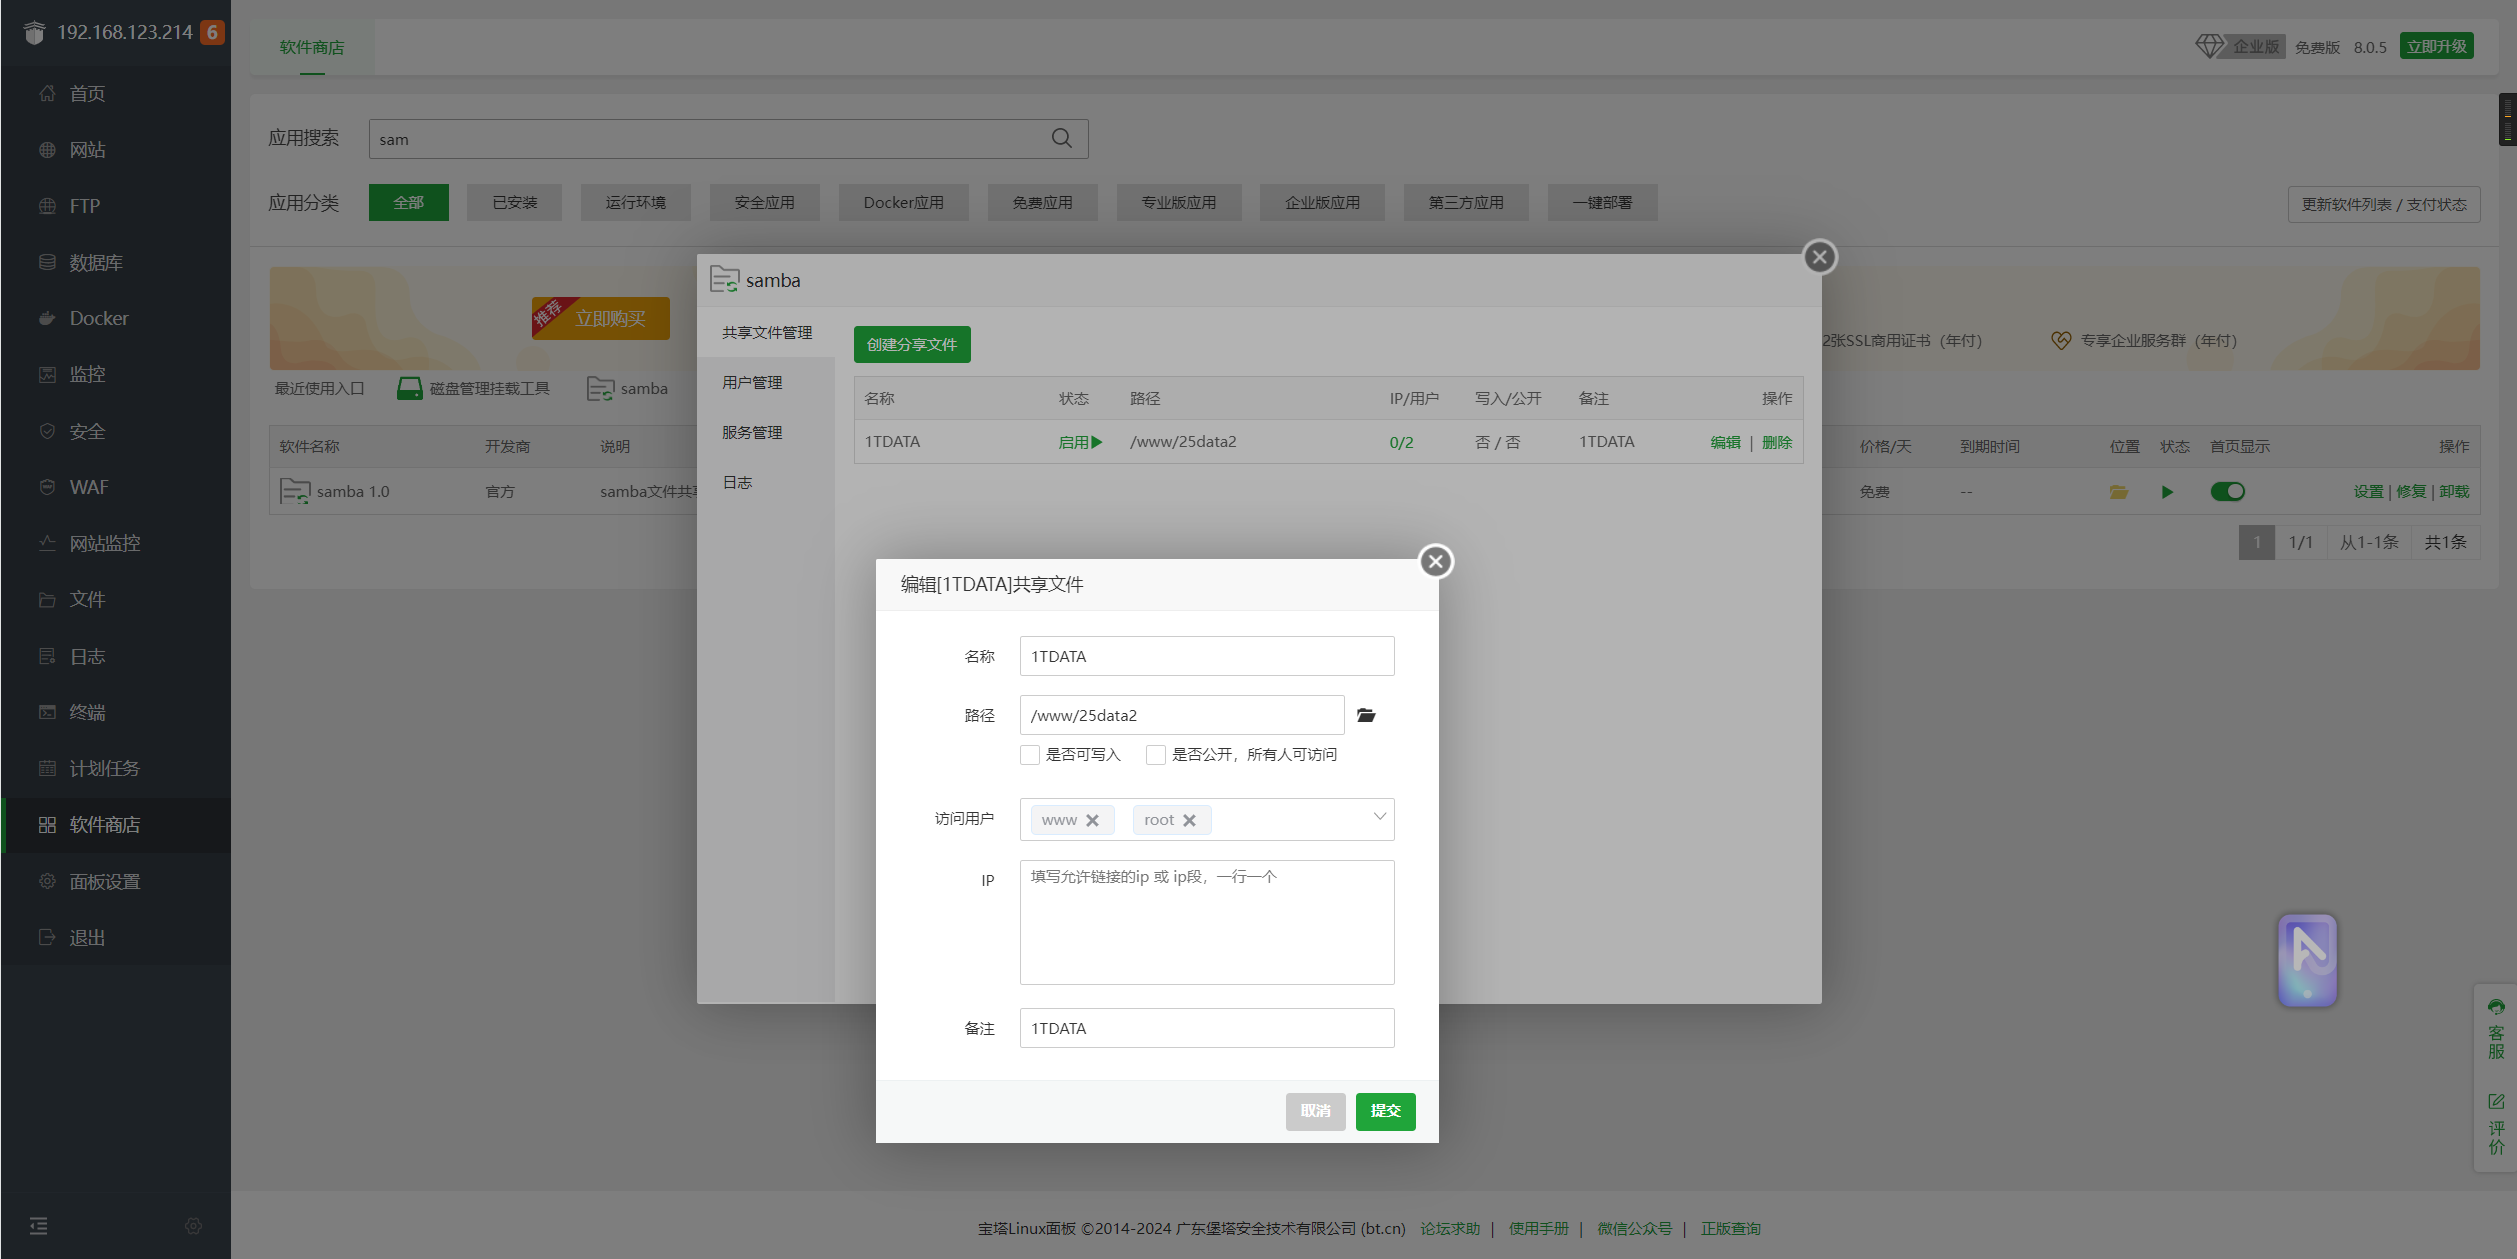Filter by 已安装 category

click(514, 202)
